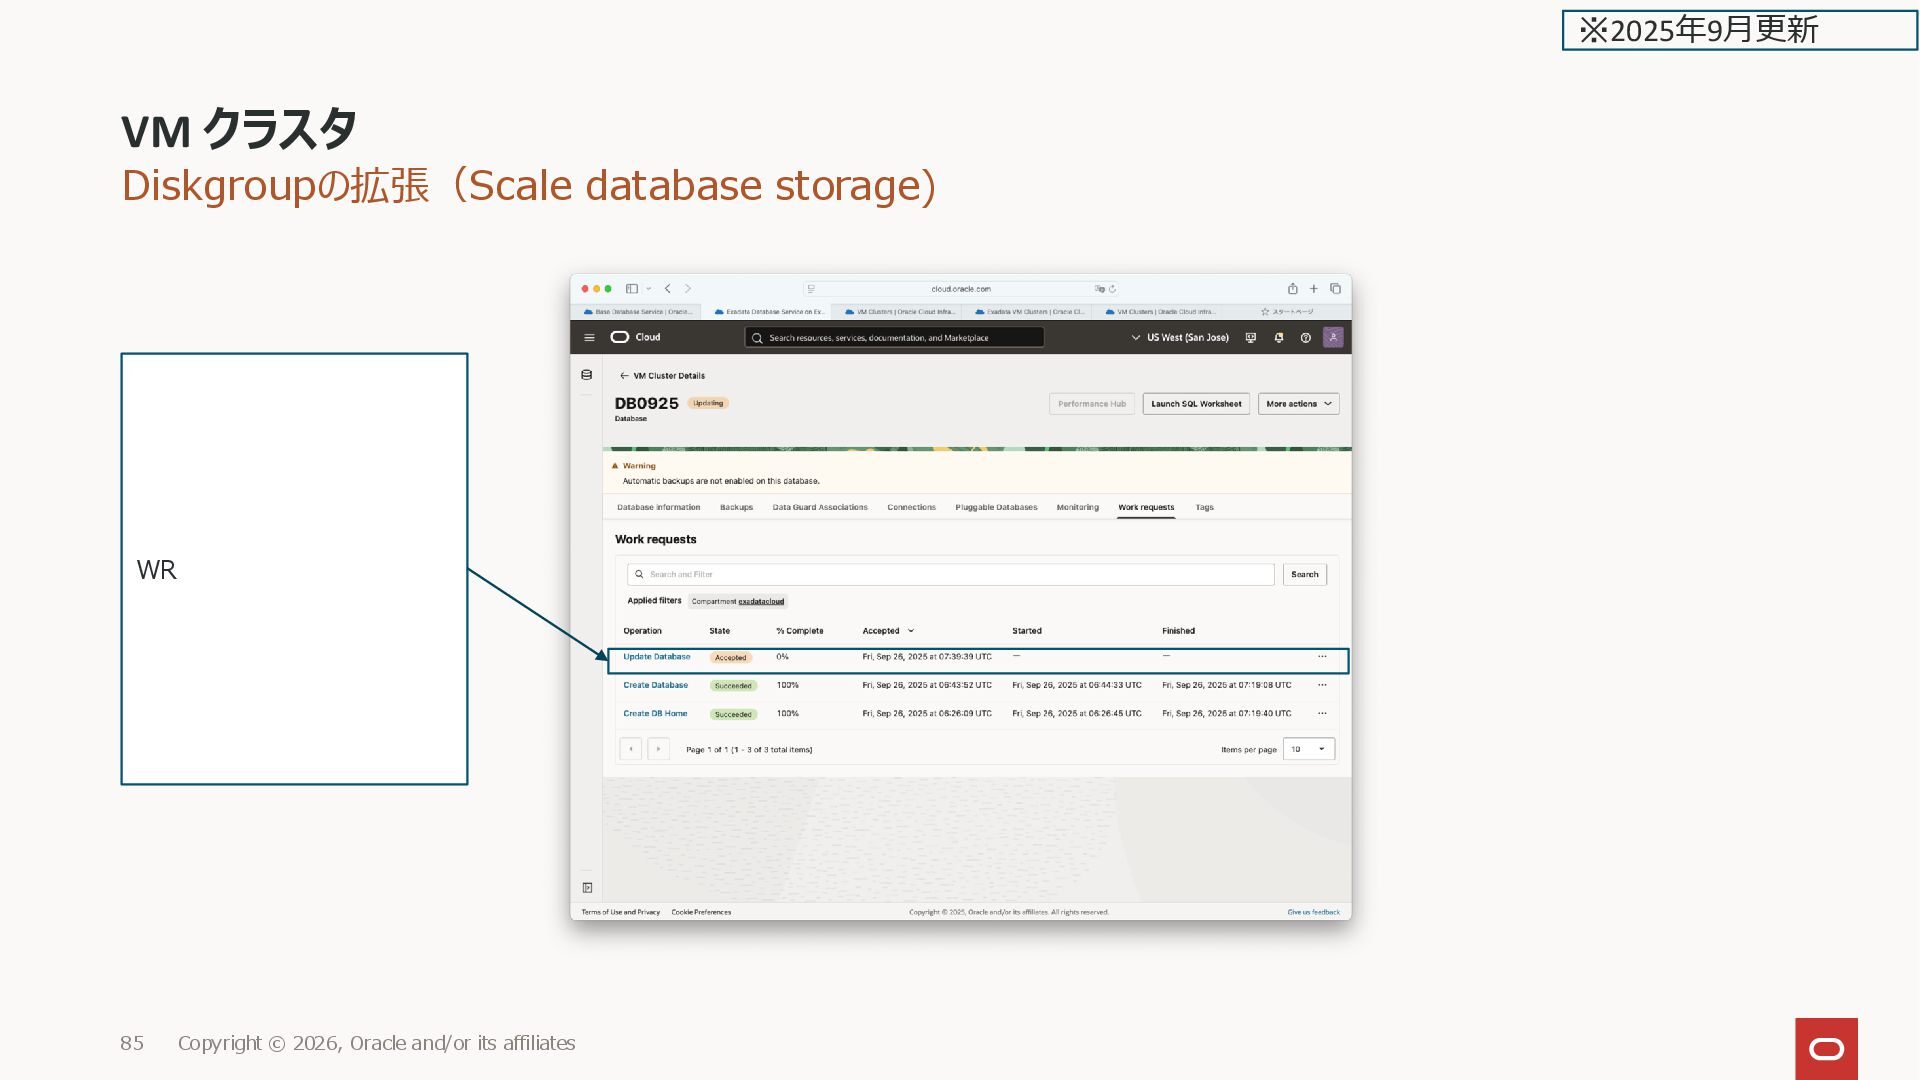Open the row actions menu for Update Database
Screen dimensions: 1920x1080
pyautogui.click(x=1322, y=657)
